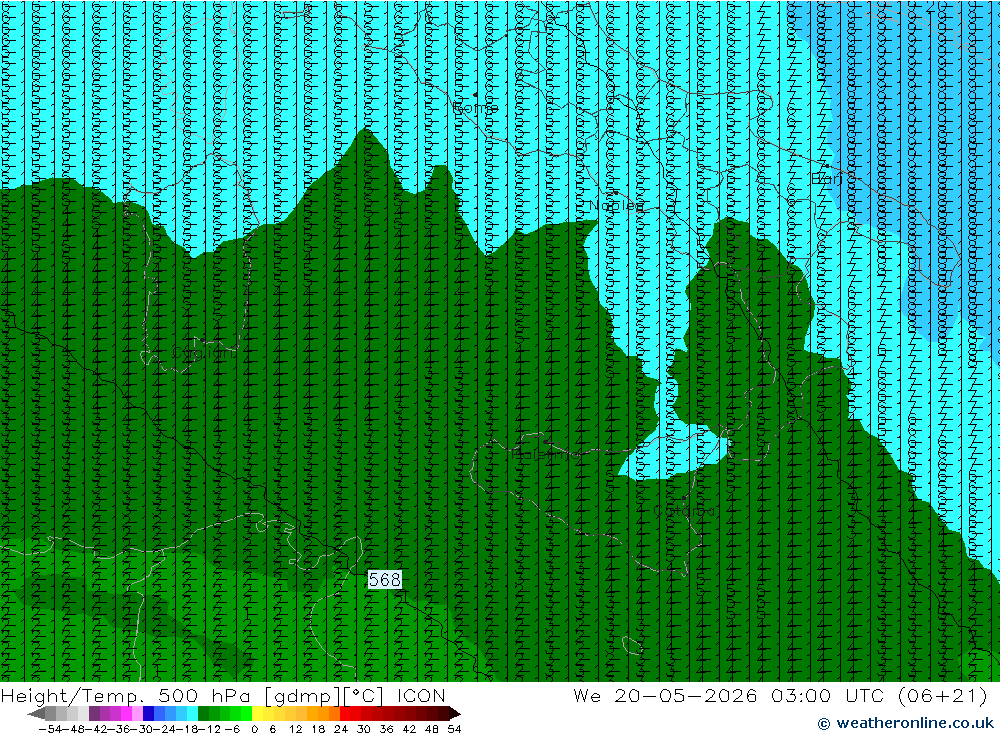Click the dark green -12 legend swatch

pos(203,713)
